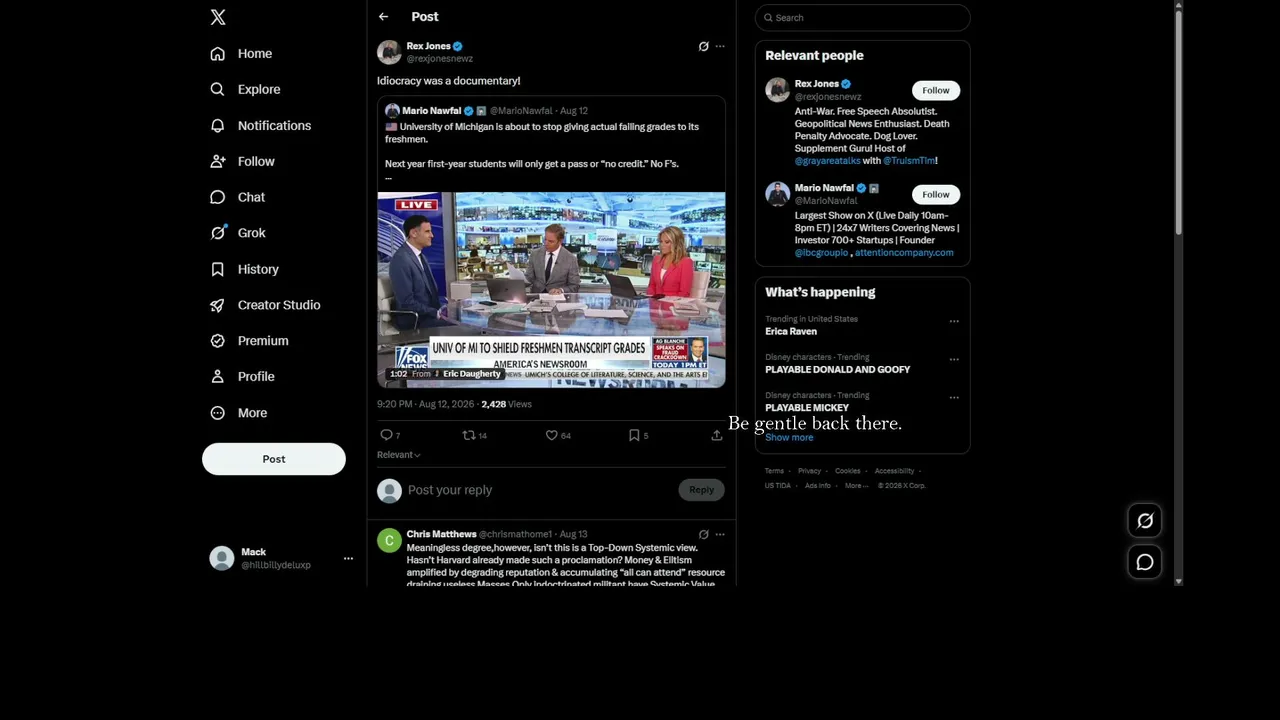Click the repost icon with 14 reposts
This screenshot has height=720, width=1280.
468,435
